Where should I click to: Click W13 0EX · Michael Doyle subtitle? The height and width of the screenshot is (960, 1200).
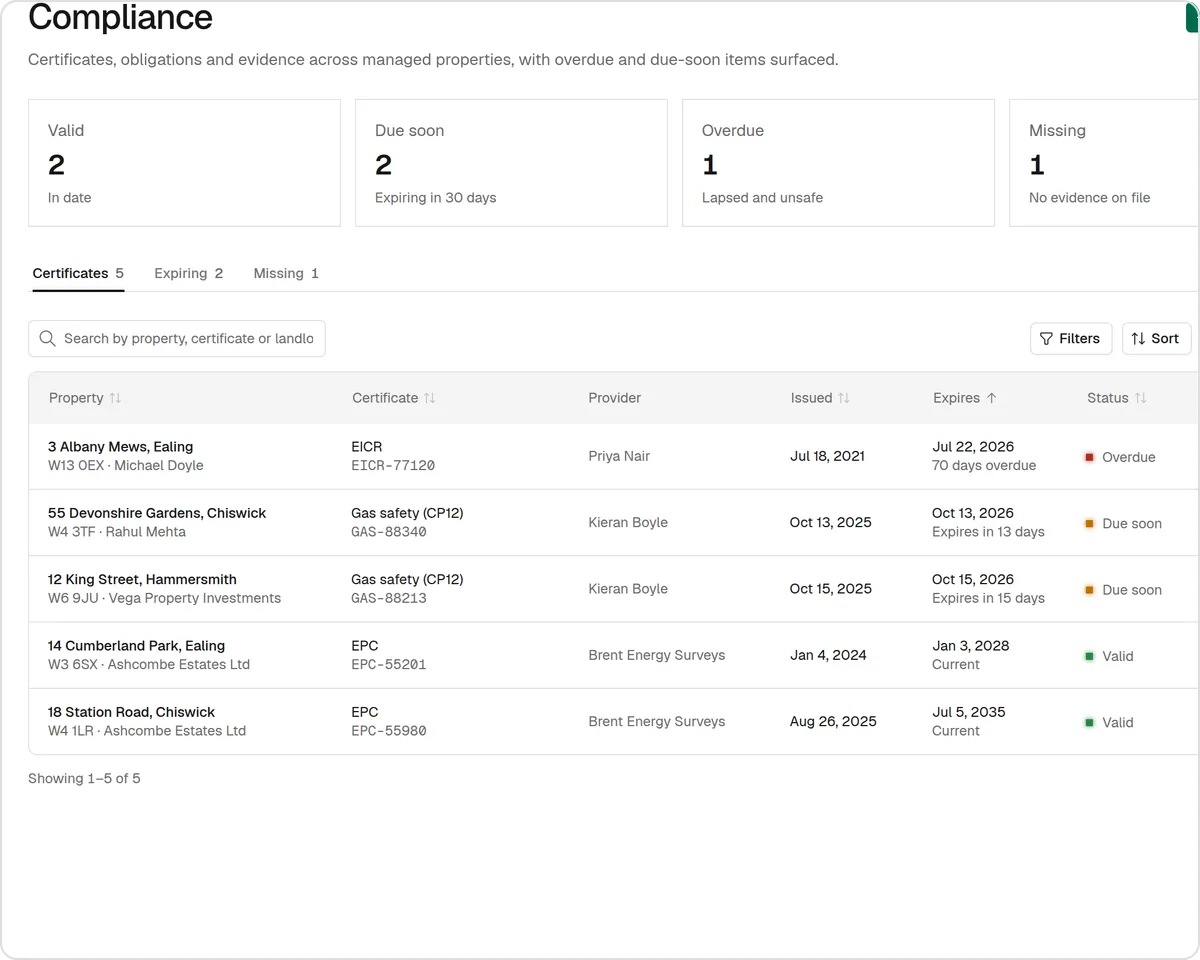[x=126, y=466]
